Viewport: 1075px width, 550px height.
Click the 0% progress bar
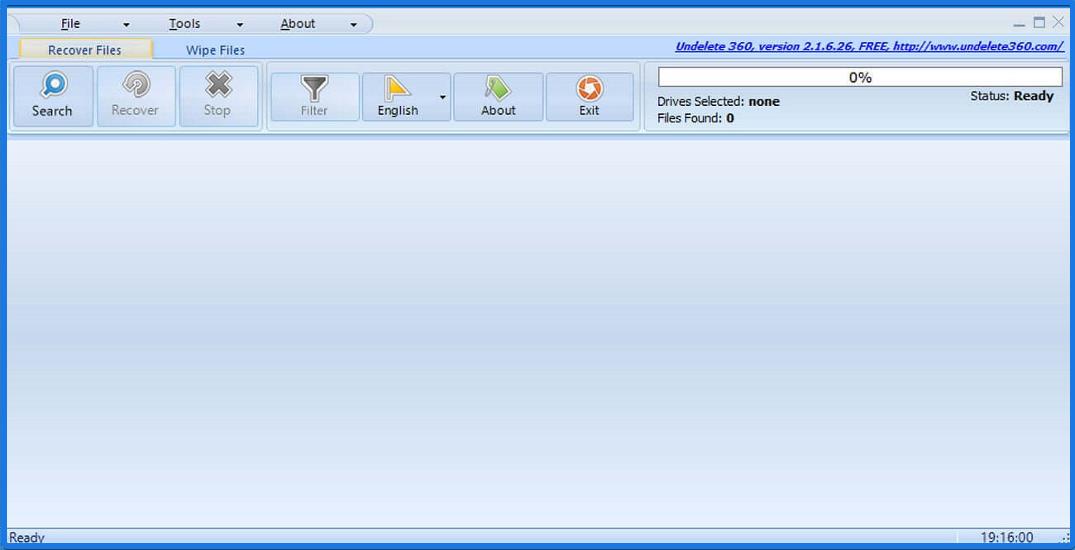pos(860,77)
